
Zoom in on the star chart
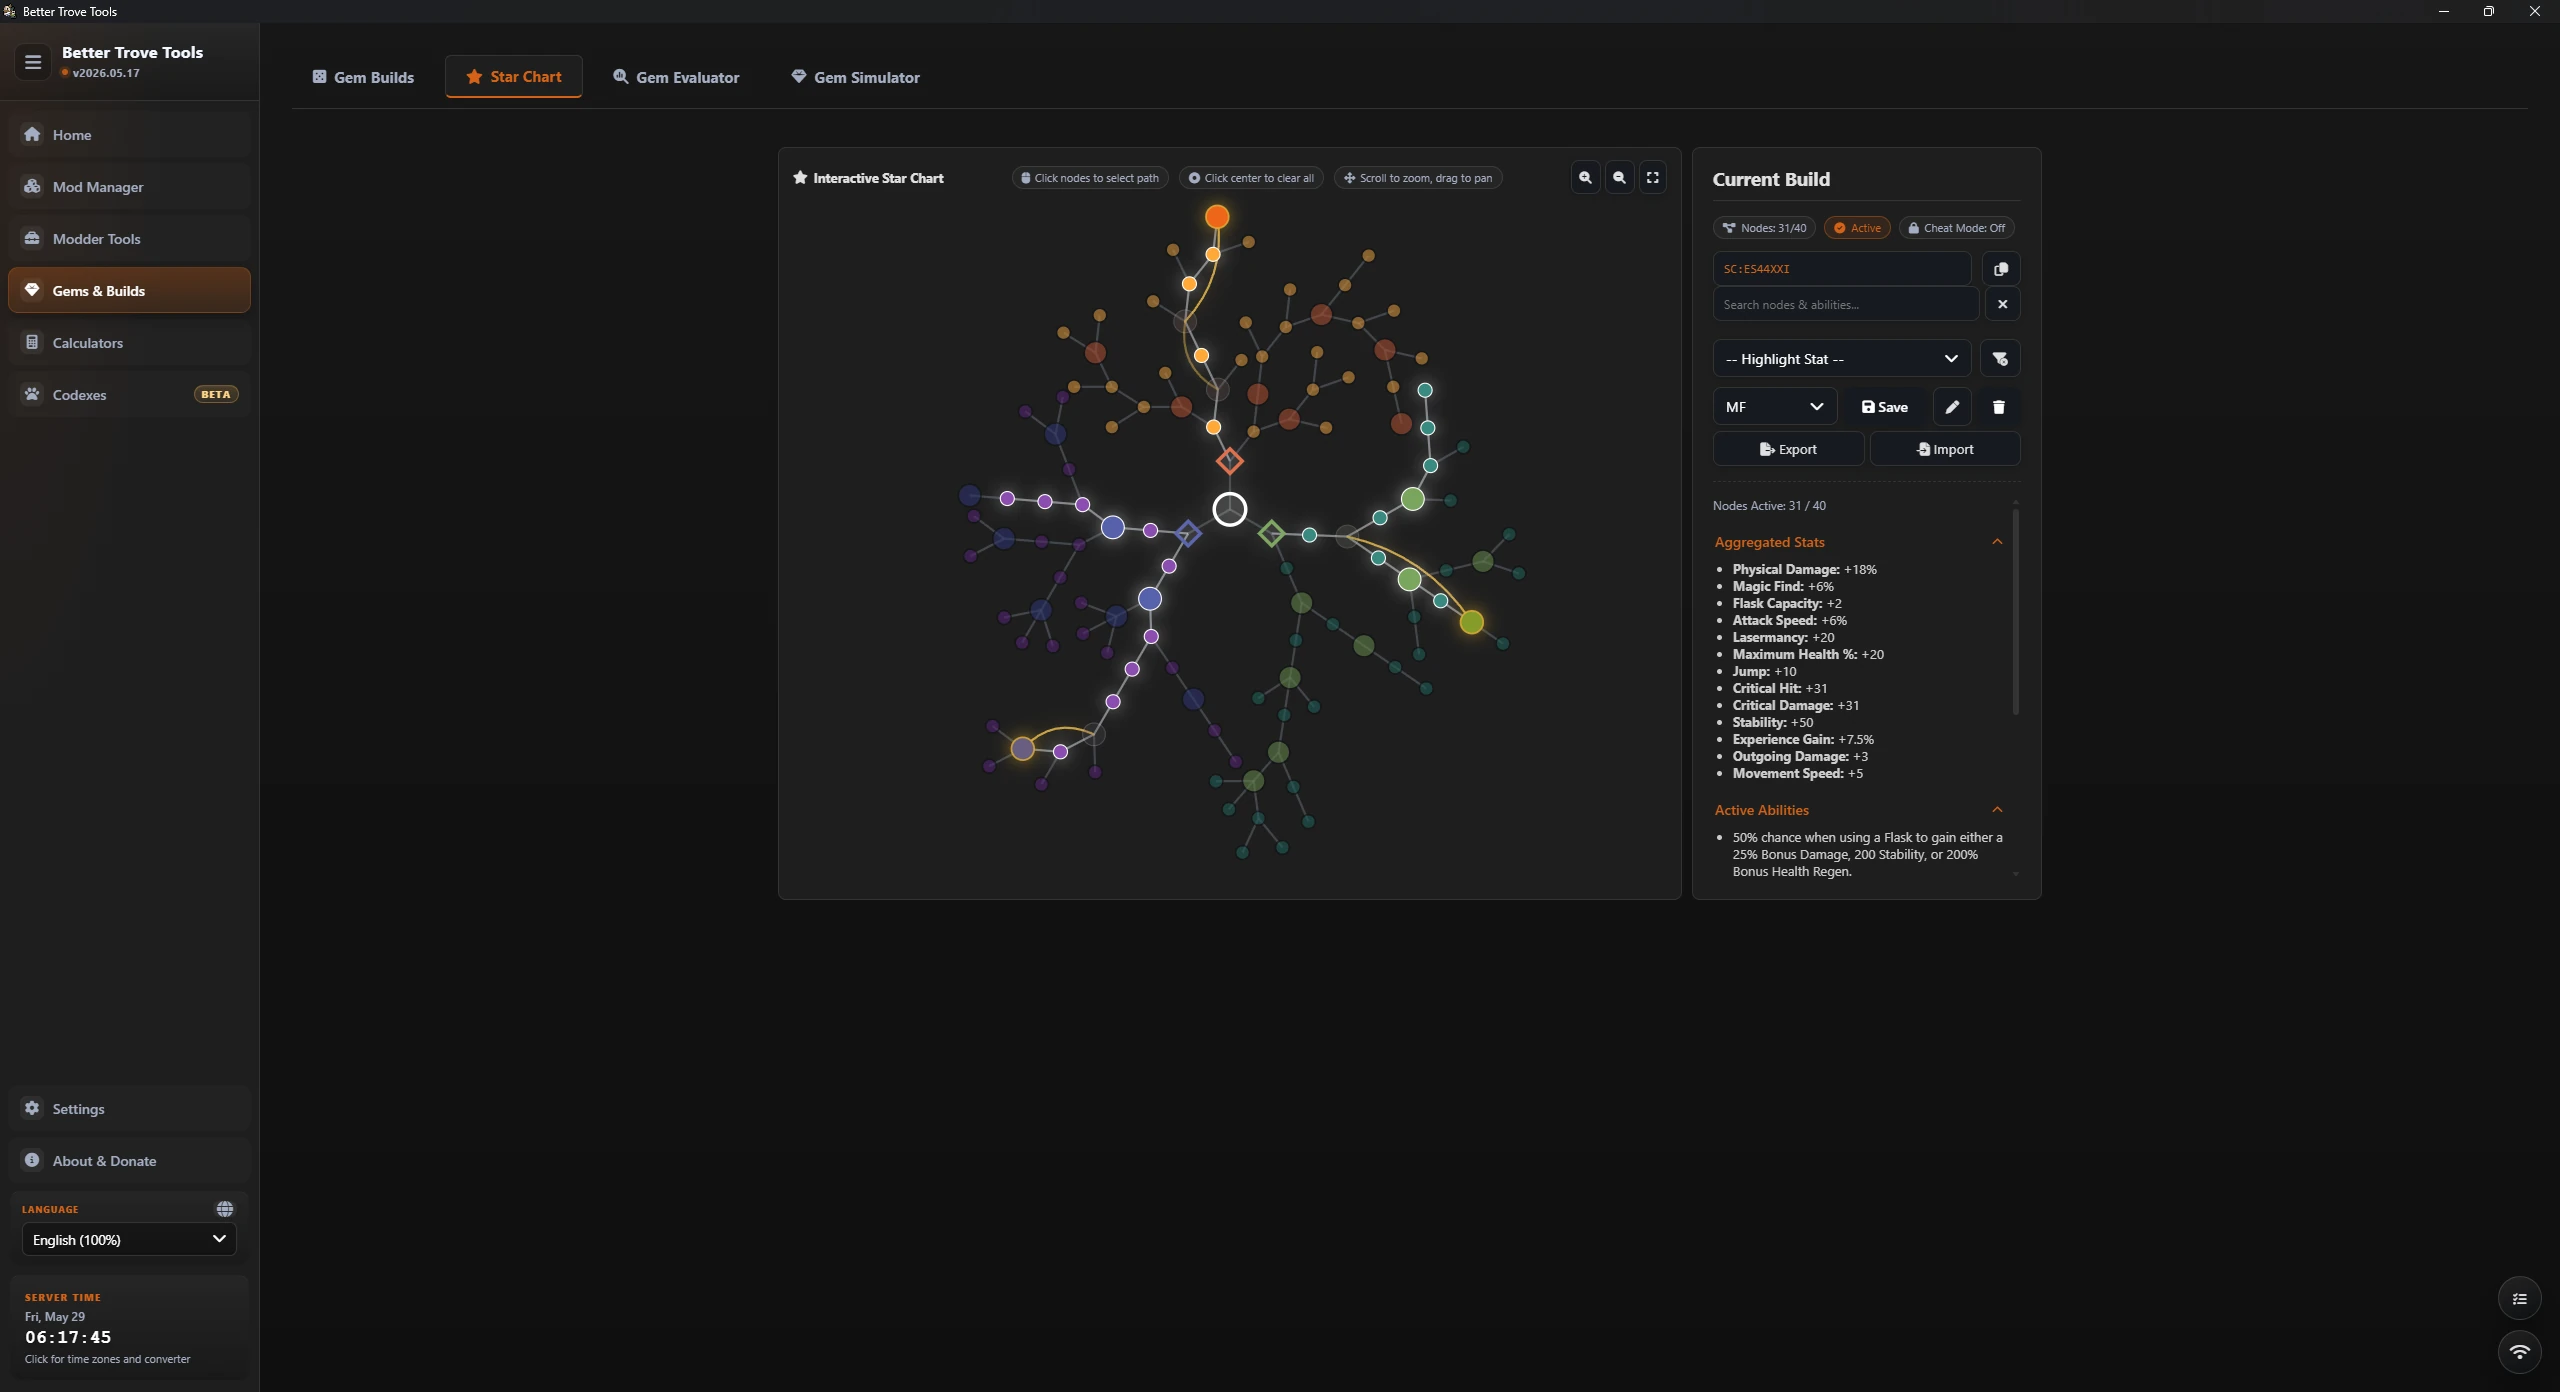[x=1585, y=178]
